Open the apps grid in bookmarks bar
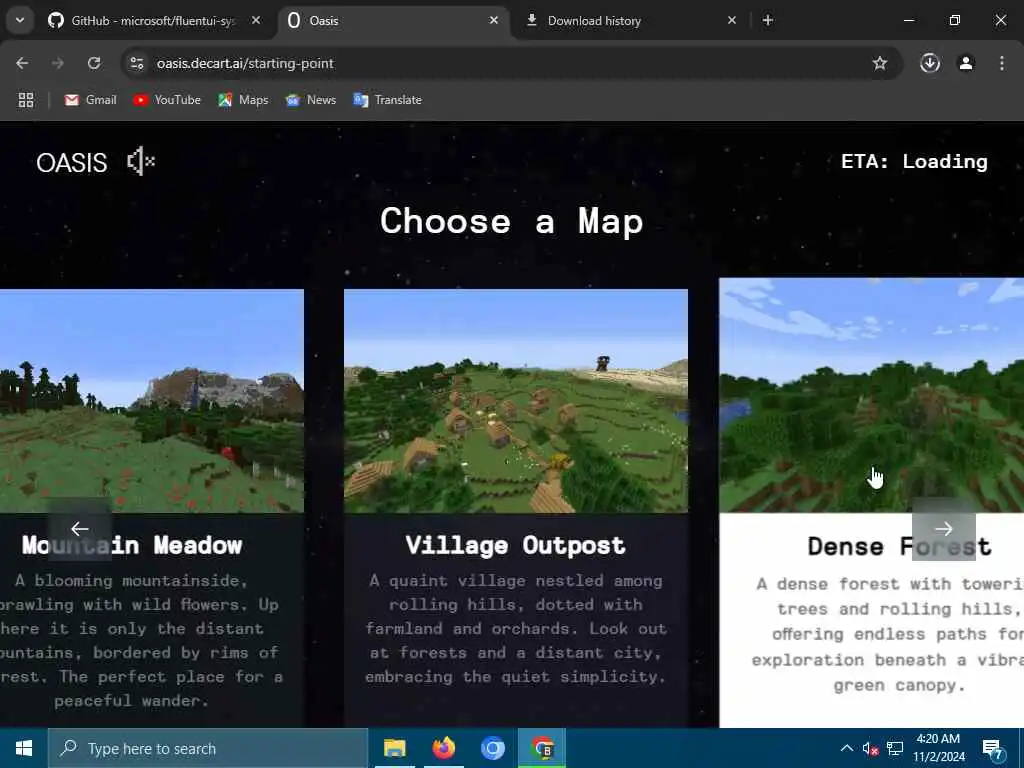 point(25,100)
